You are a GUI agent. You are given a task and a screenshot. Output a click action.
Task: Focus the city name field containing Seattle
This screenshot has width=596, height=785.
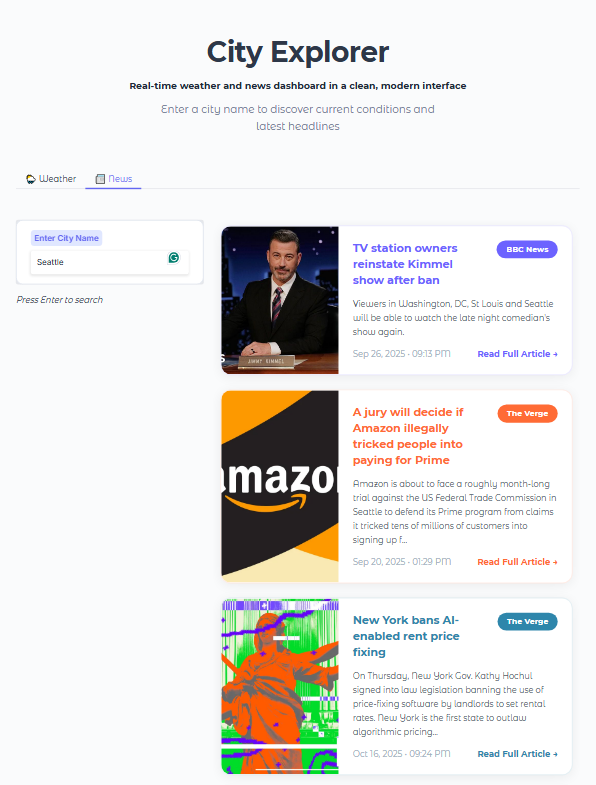pyautogui.click(x=110, y=262)
